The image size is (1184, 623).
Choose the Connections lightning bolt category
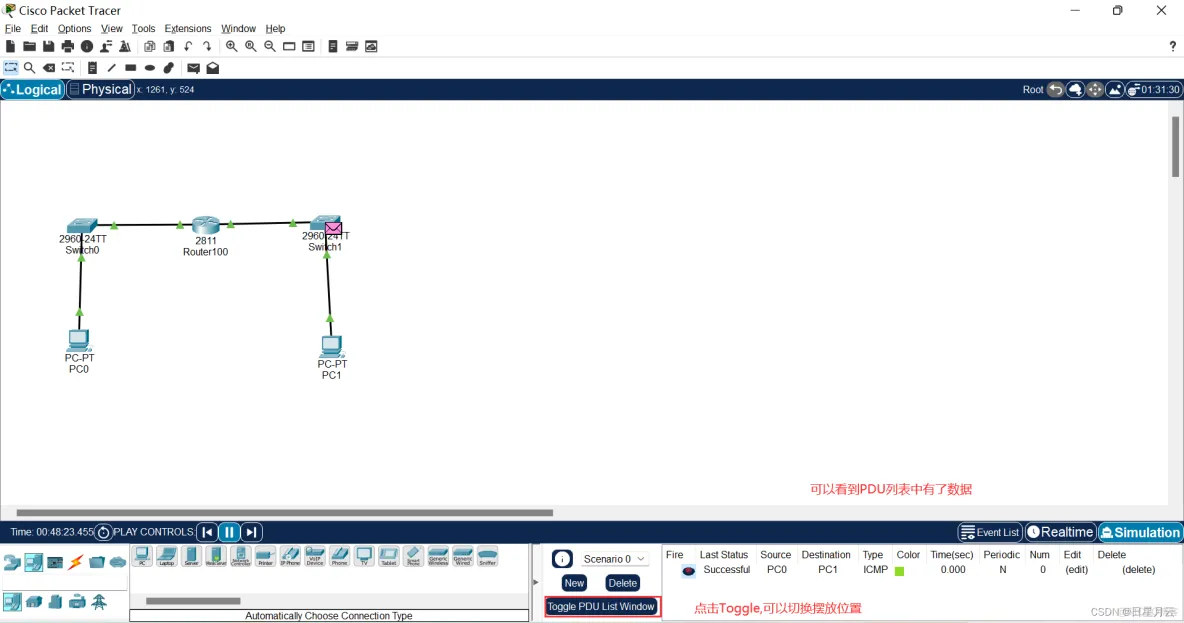tap(76, 562)
